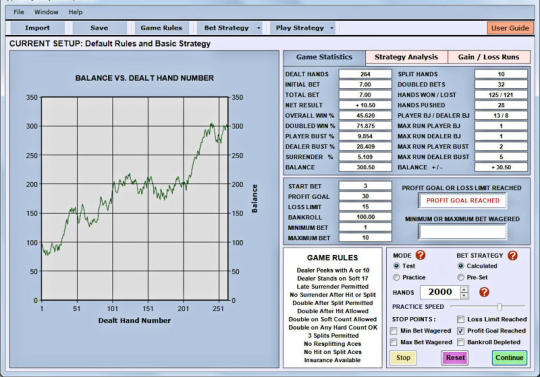This screenshot has width=540, height=377.
Task: Switch to the Game Statistics tab
Action: 324,57
